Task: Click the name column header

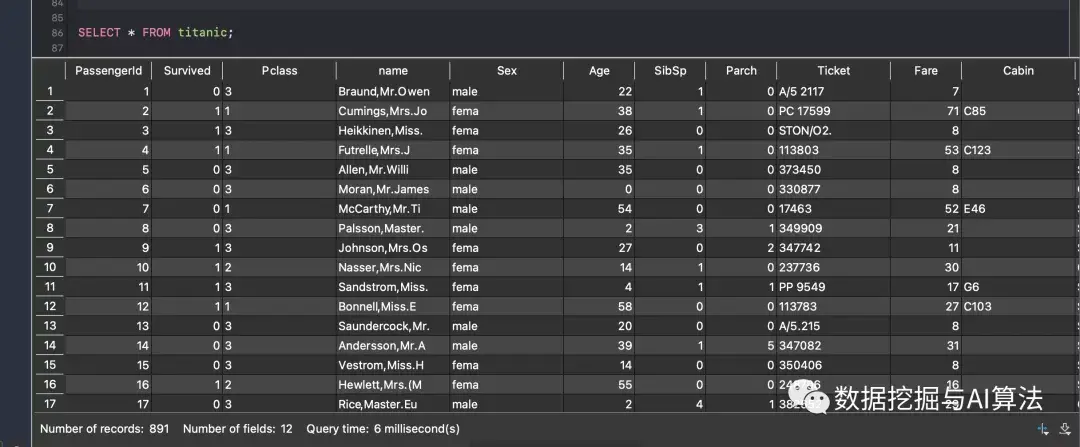Action: [393, 71]
